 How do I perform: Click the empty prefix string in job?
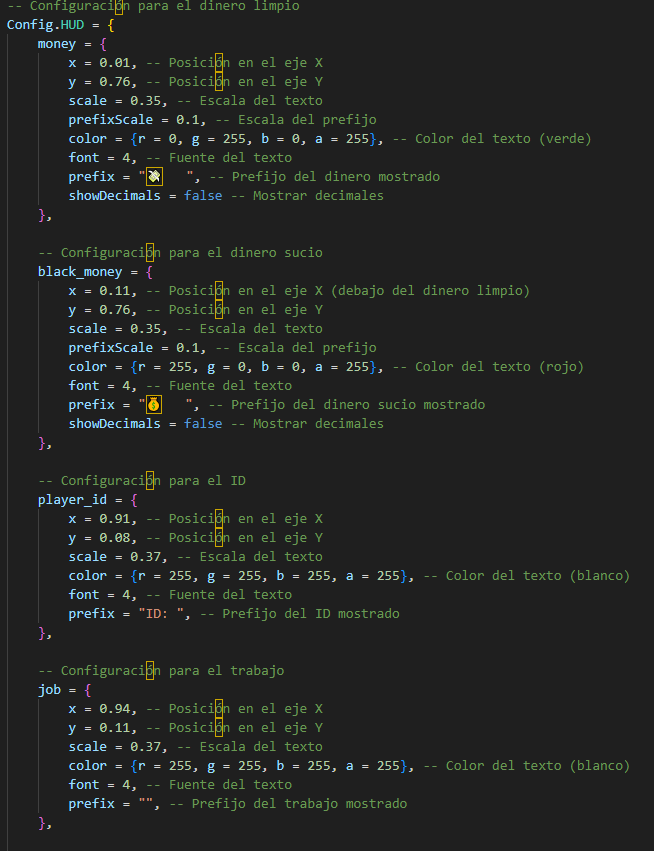click(x=145, y=804)
